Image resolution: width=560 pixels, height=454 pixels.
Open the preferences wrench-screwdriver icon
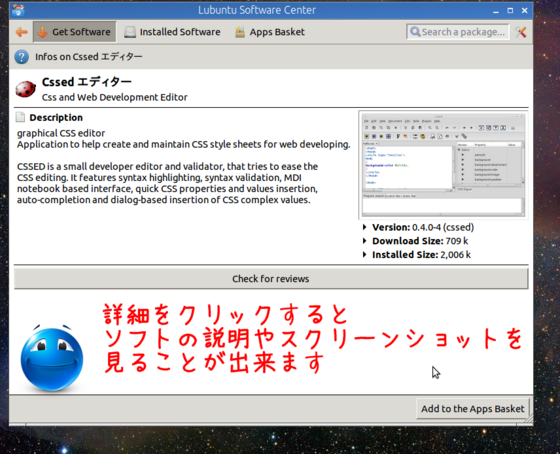coord(521,32)
